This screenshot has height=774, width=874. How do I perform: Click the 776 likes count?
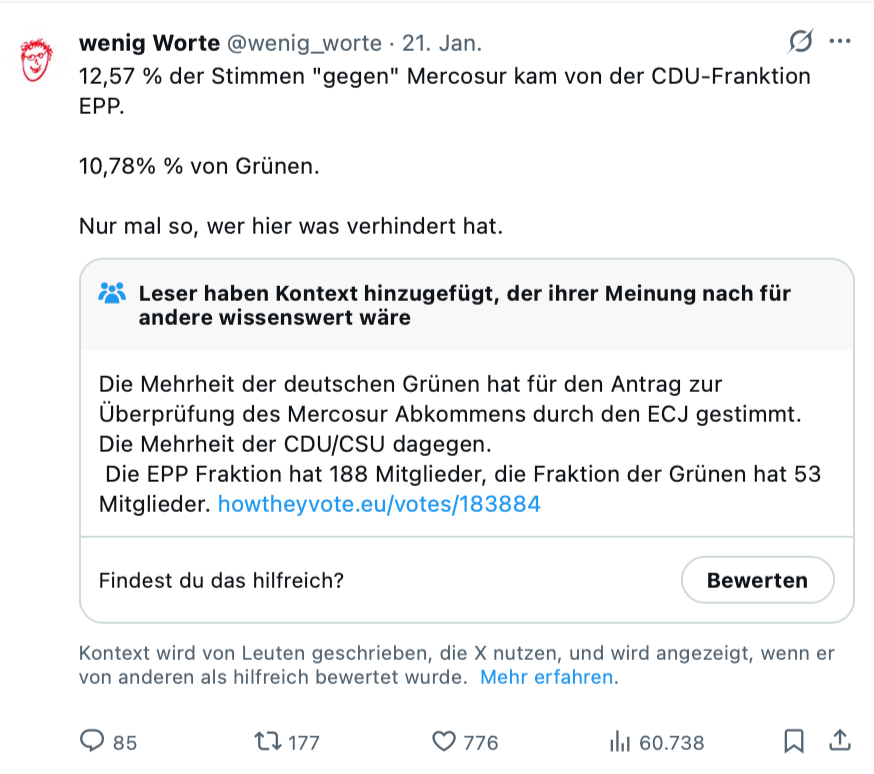[x=480, y=742]
